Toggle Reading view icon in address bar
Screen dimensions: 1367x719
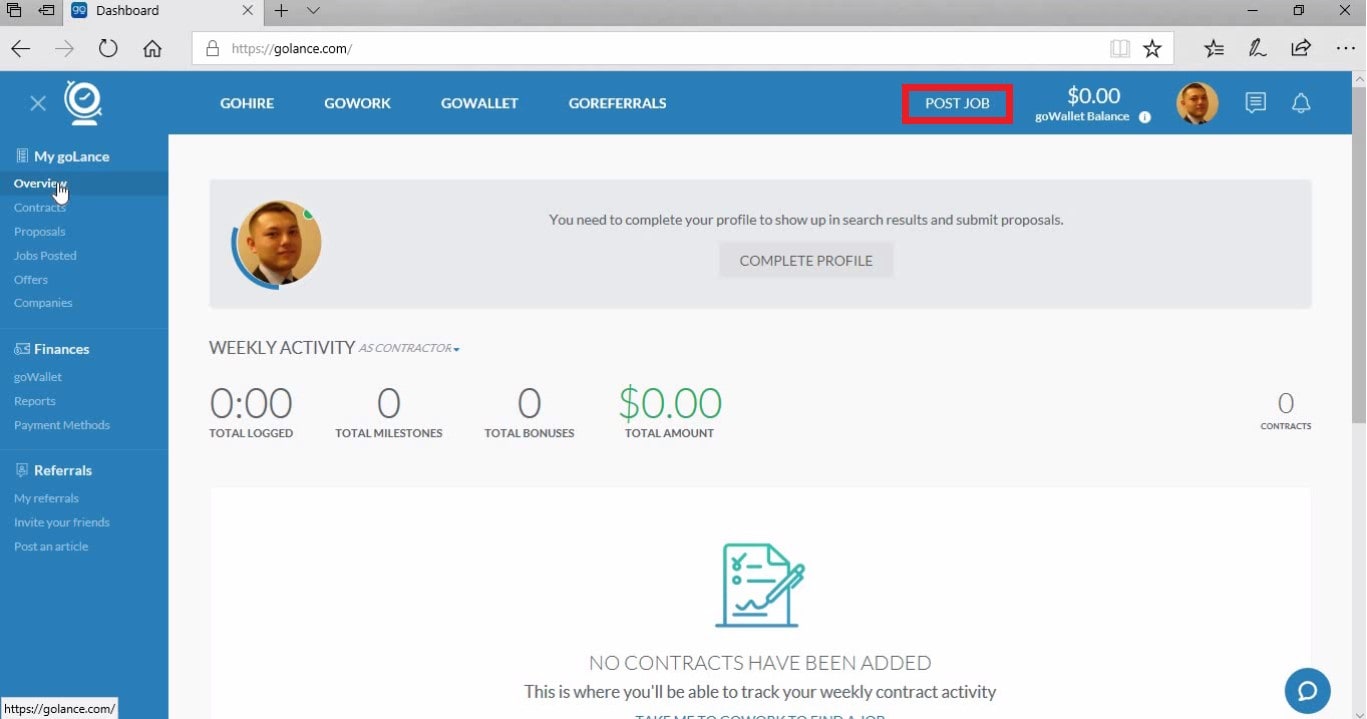(x=1119, y=48)
